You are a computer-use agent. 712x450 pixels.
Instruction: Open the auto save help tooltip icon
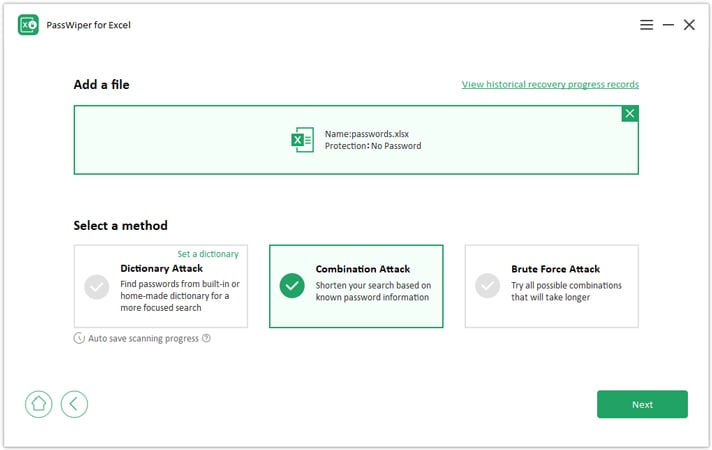(x=206, y=338)
